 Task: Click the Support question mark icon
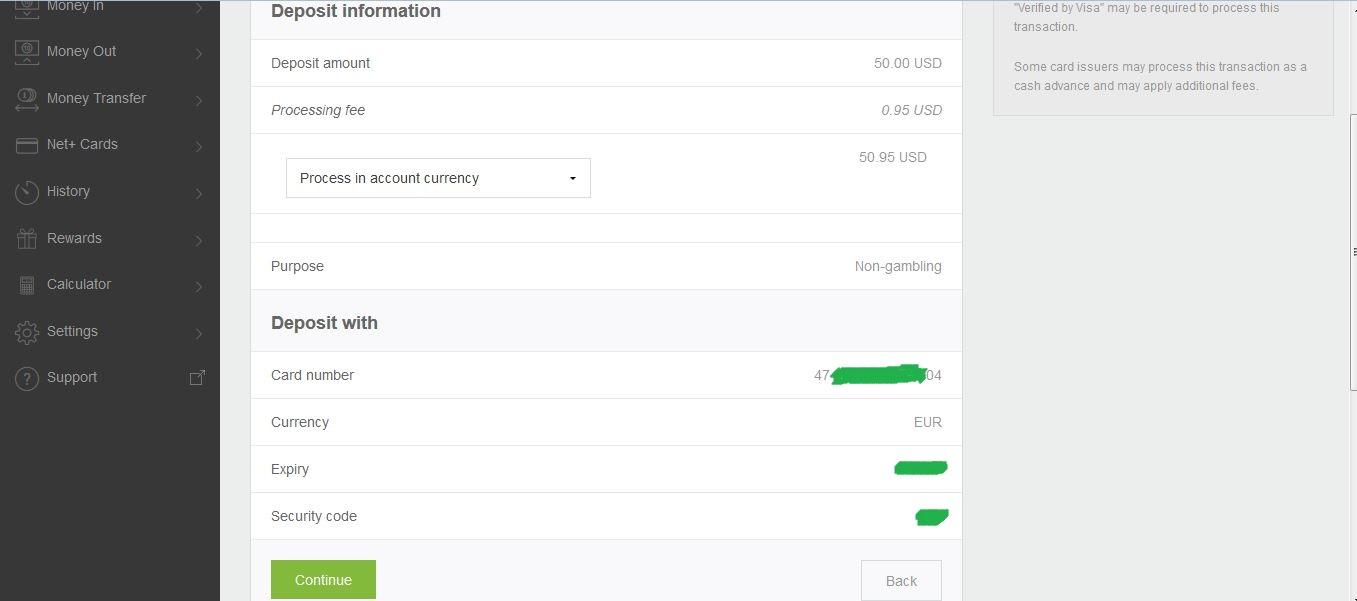click(27, 378)
